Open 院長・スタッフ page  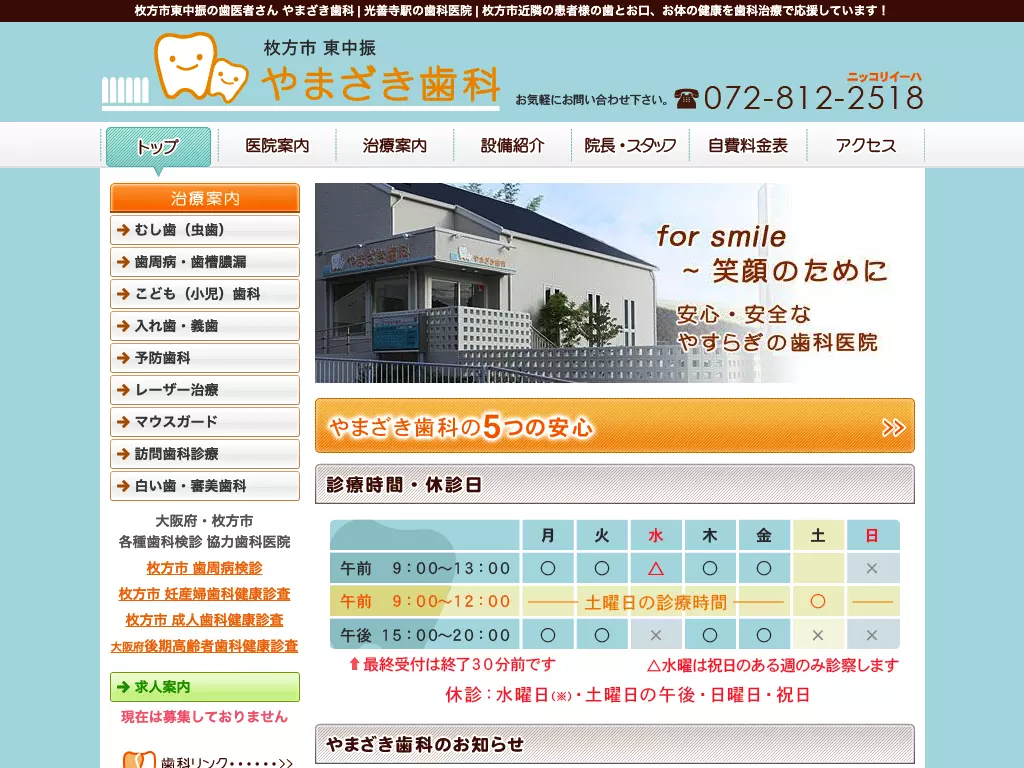tap(630, 146)
